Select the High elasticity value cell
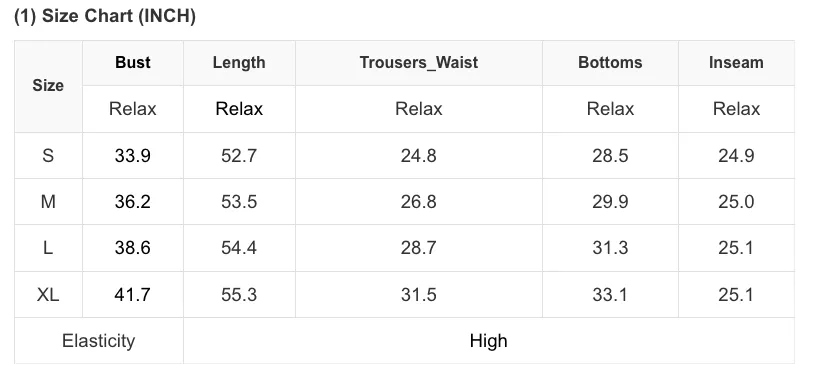Viewport: 834px width, 382px height. click(488, 341)
